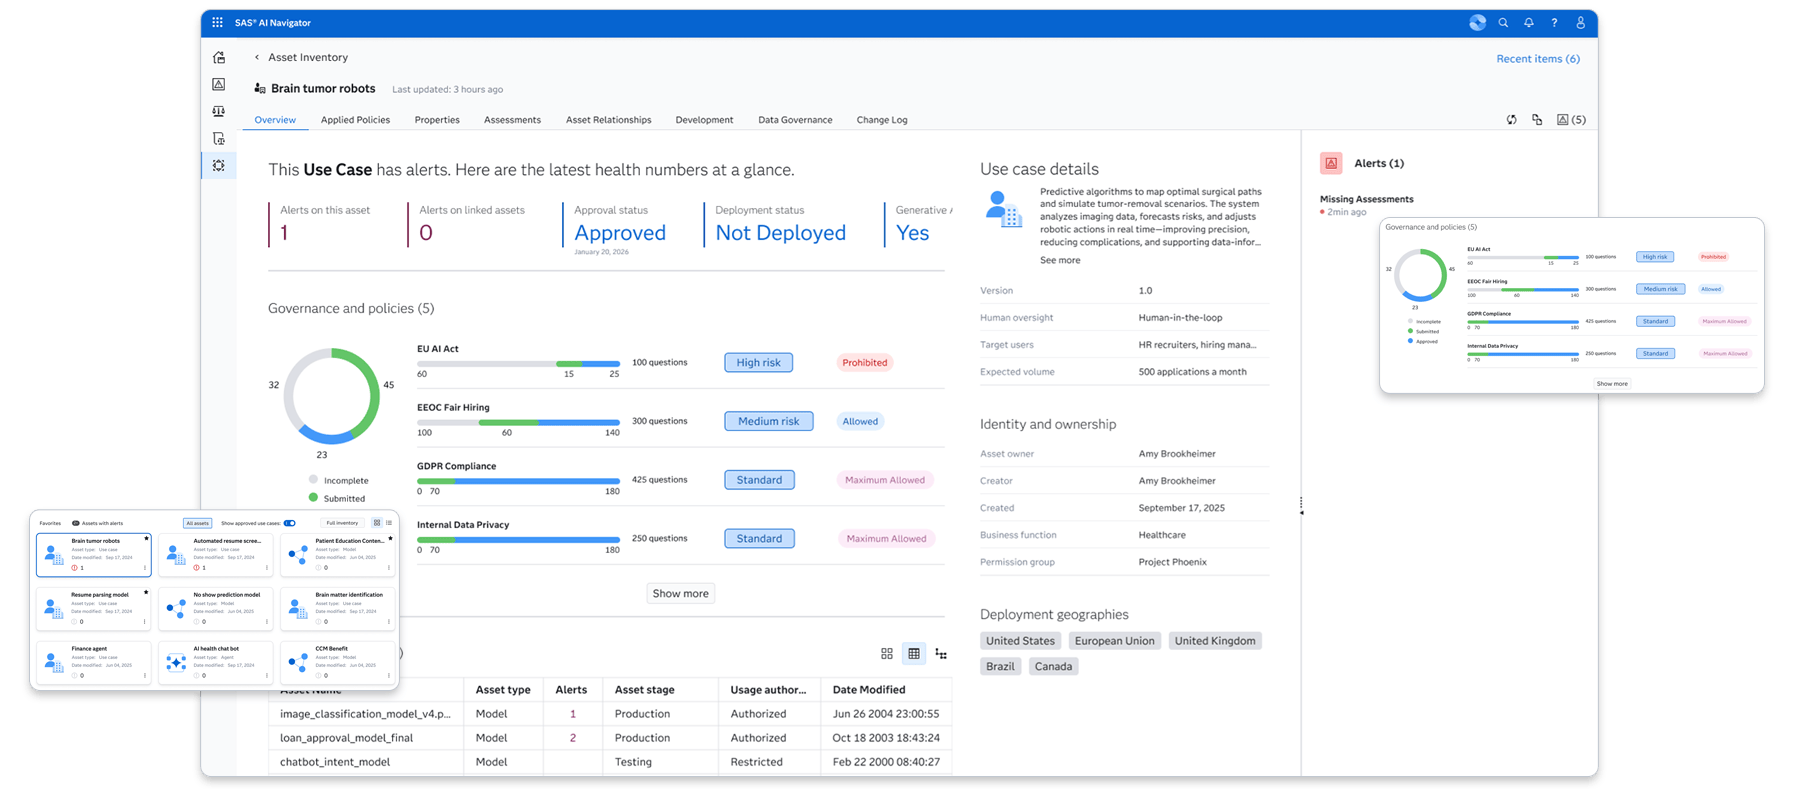Click the star on Patient Education Content card
Image resolution: width=1800 pixels, height=789 pixels.
390,538
